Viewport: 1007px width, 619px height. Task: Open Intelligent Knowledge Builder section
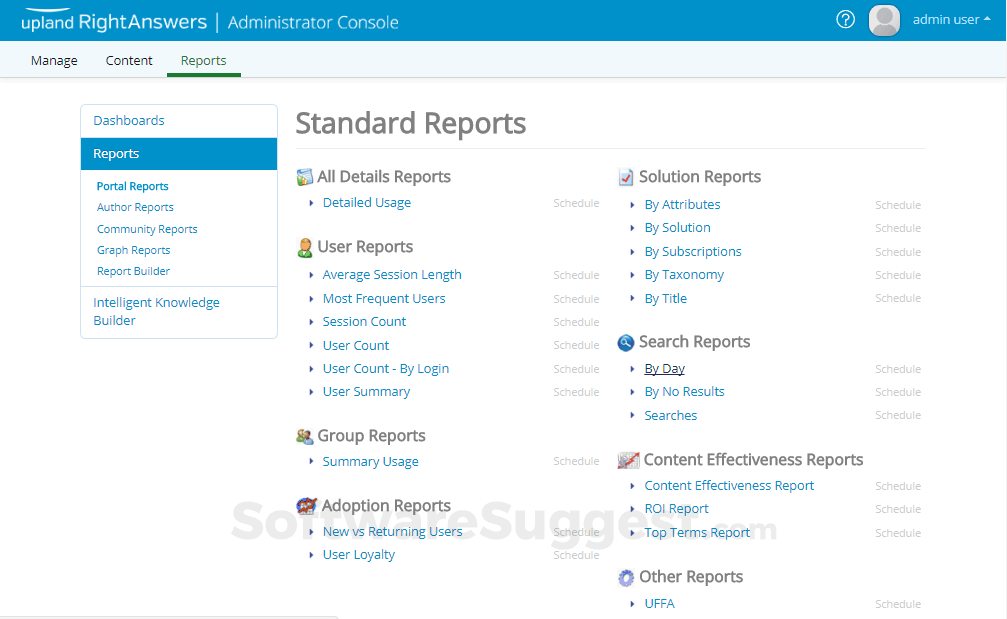click(156, 311)
